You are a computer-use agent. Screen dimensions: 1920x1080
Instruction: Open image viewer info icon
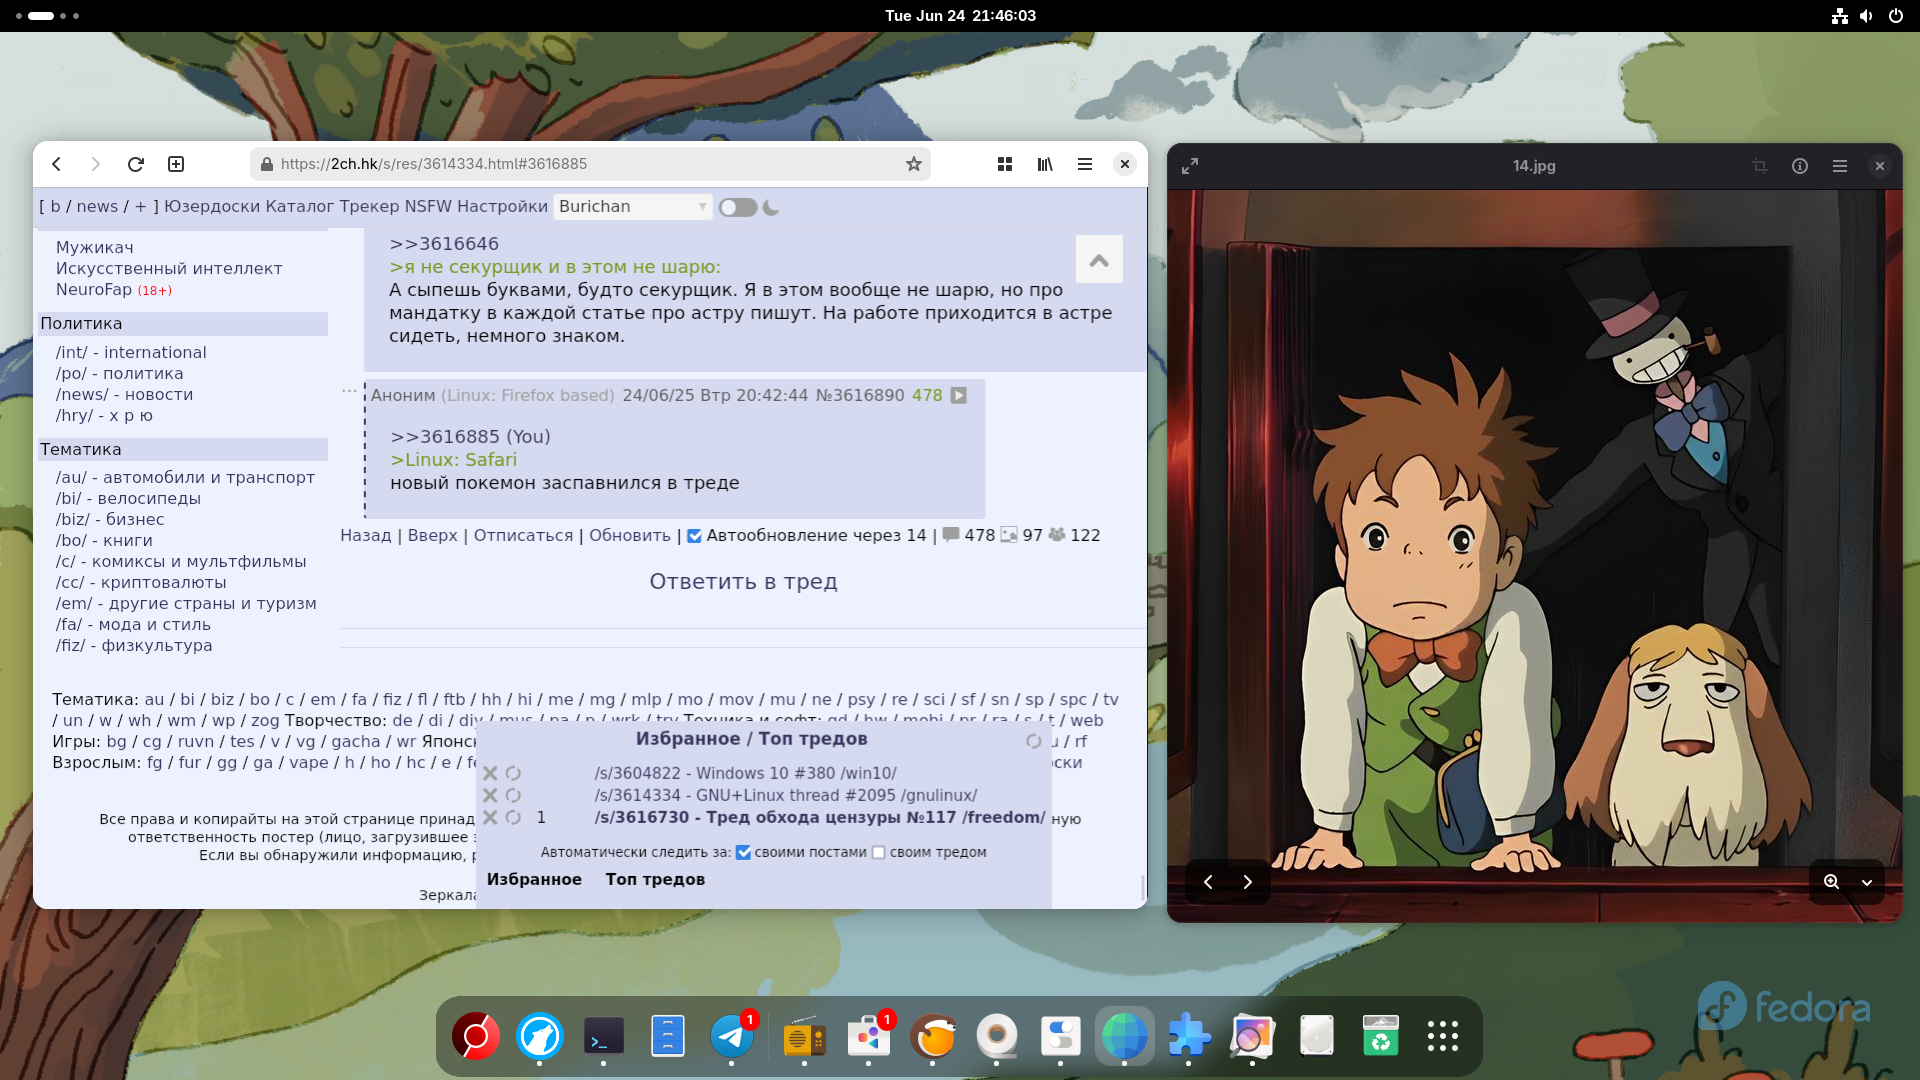(x=1799, y=166)
